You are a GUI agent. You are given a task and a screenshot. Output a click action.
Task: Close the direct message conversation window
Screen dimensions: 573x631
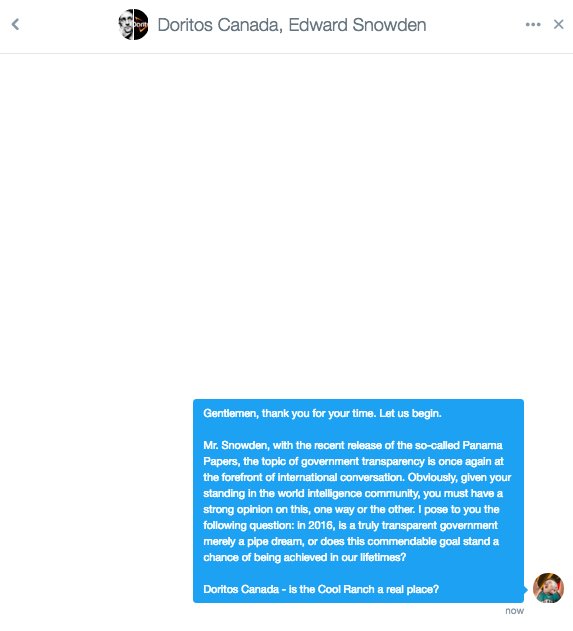point(559,25)
